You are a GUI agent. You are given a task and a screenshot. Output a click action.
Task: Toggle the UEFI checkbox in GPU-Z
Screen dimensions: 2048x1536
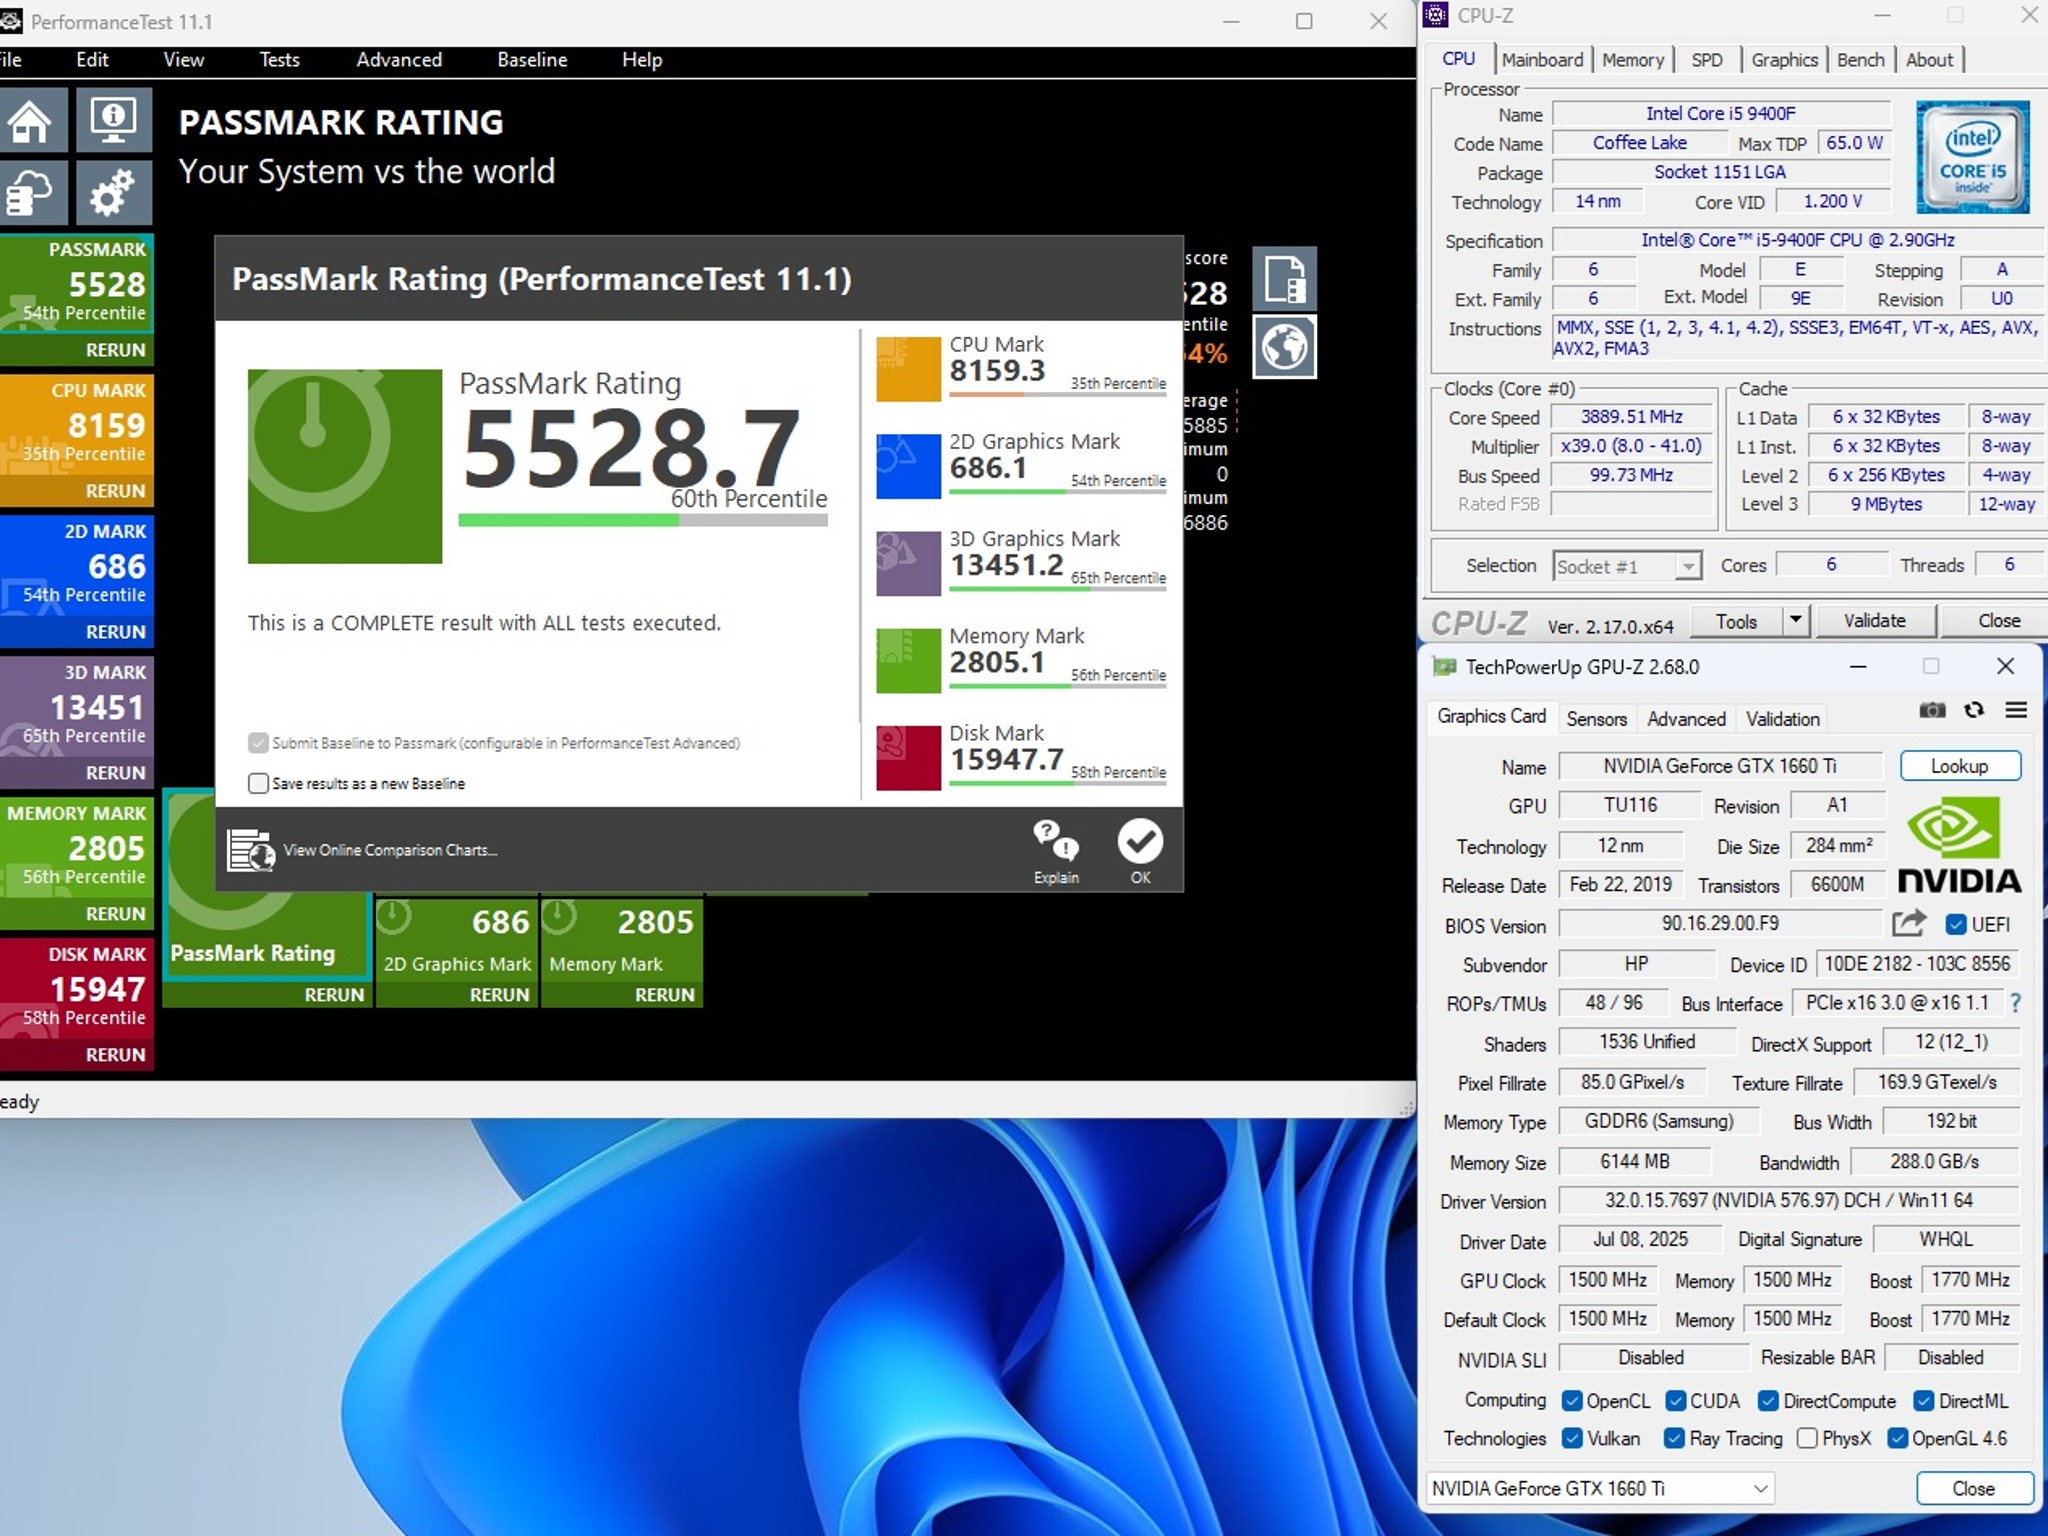(x=1956, y=924)
